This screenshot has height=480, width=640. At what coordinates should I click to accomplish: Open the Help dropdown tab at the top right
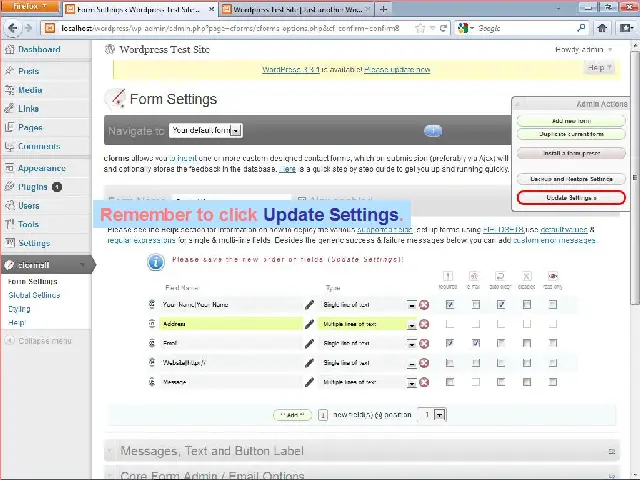599,68
